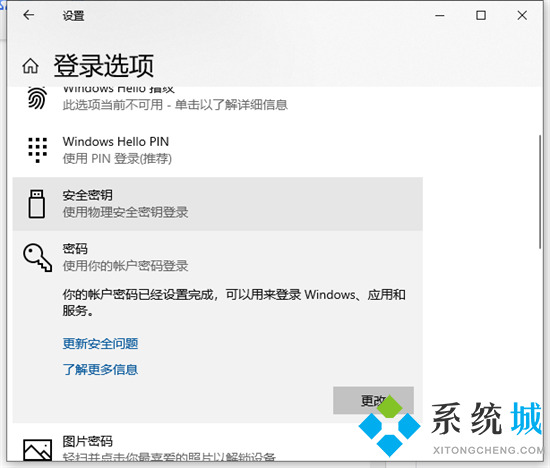The image size is (550, 468).
Task: Go back with the arrow icon
Action: (28, 15)
